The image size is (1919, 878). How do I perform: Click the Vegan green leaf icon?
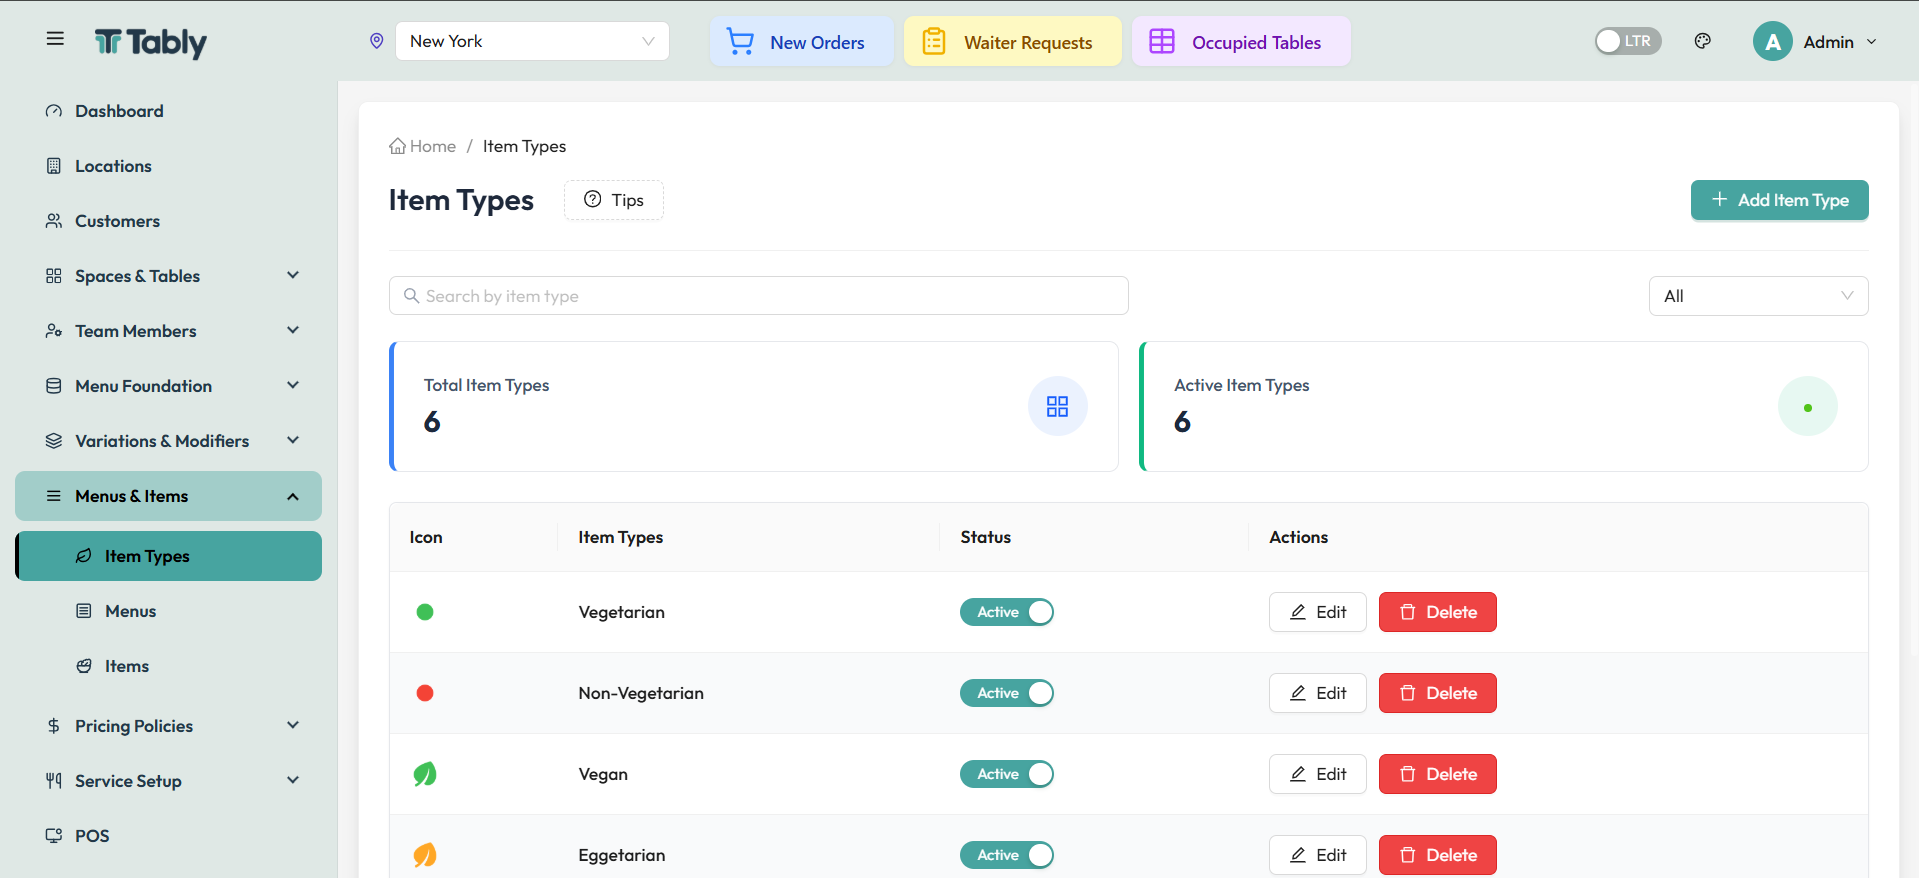click(425, 774)
